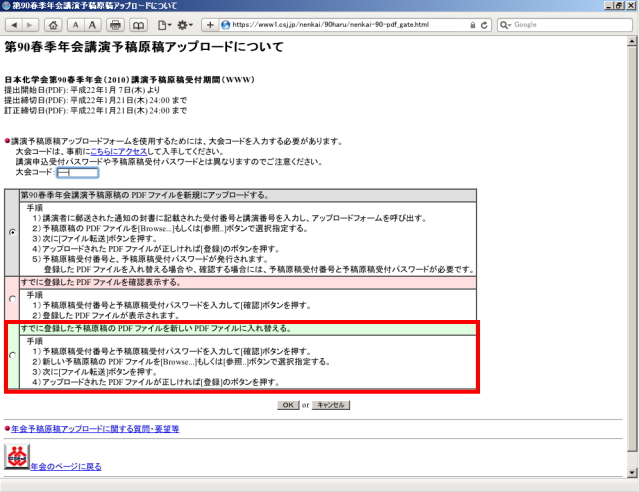The width and height of the screenshot is (640, 492).
Task: Click the address bar URL
Action: [x=331, y=25]
